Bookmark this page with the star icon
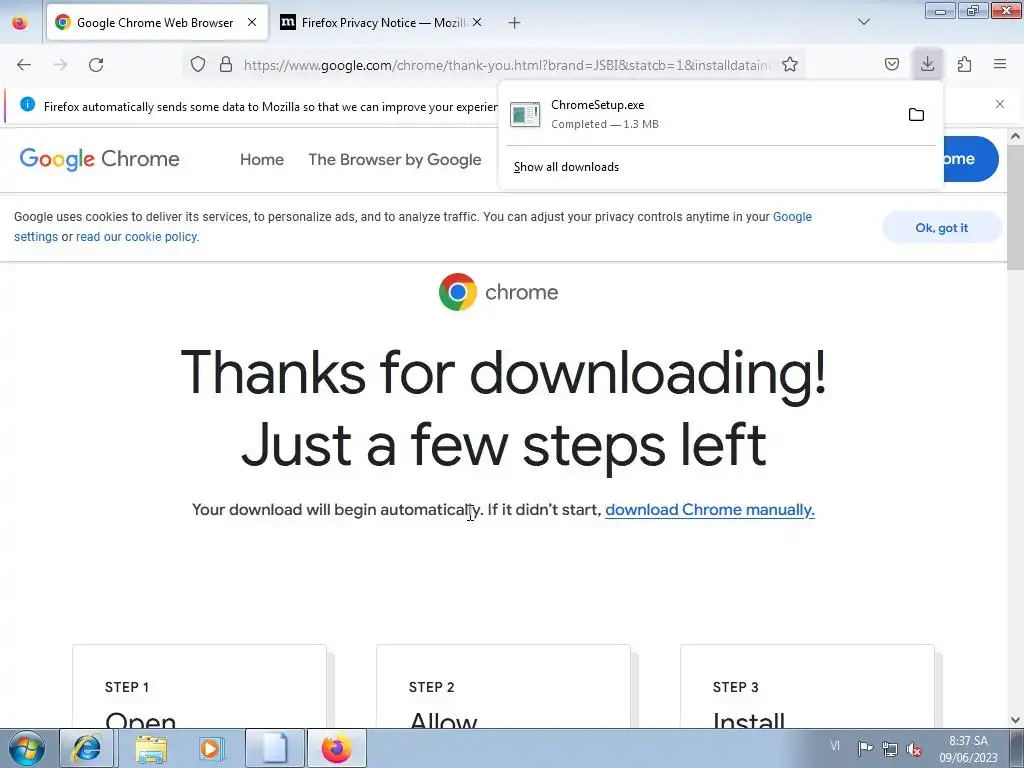 790,64
